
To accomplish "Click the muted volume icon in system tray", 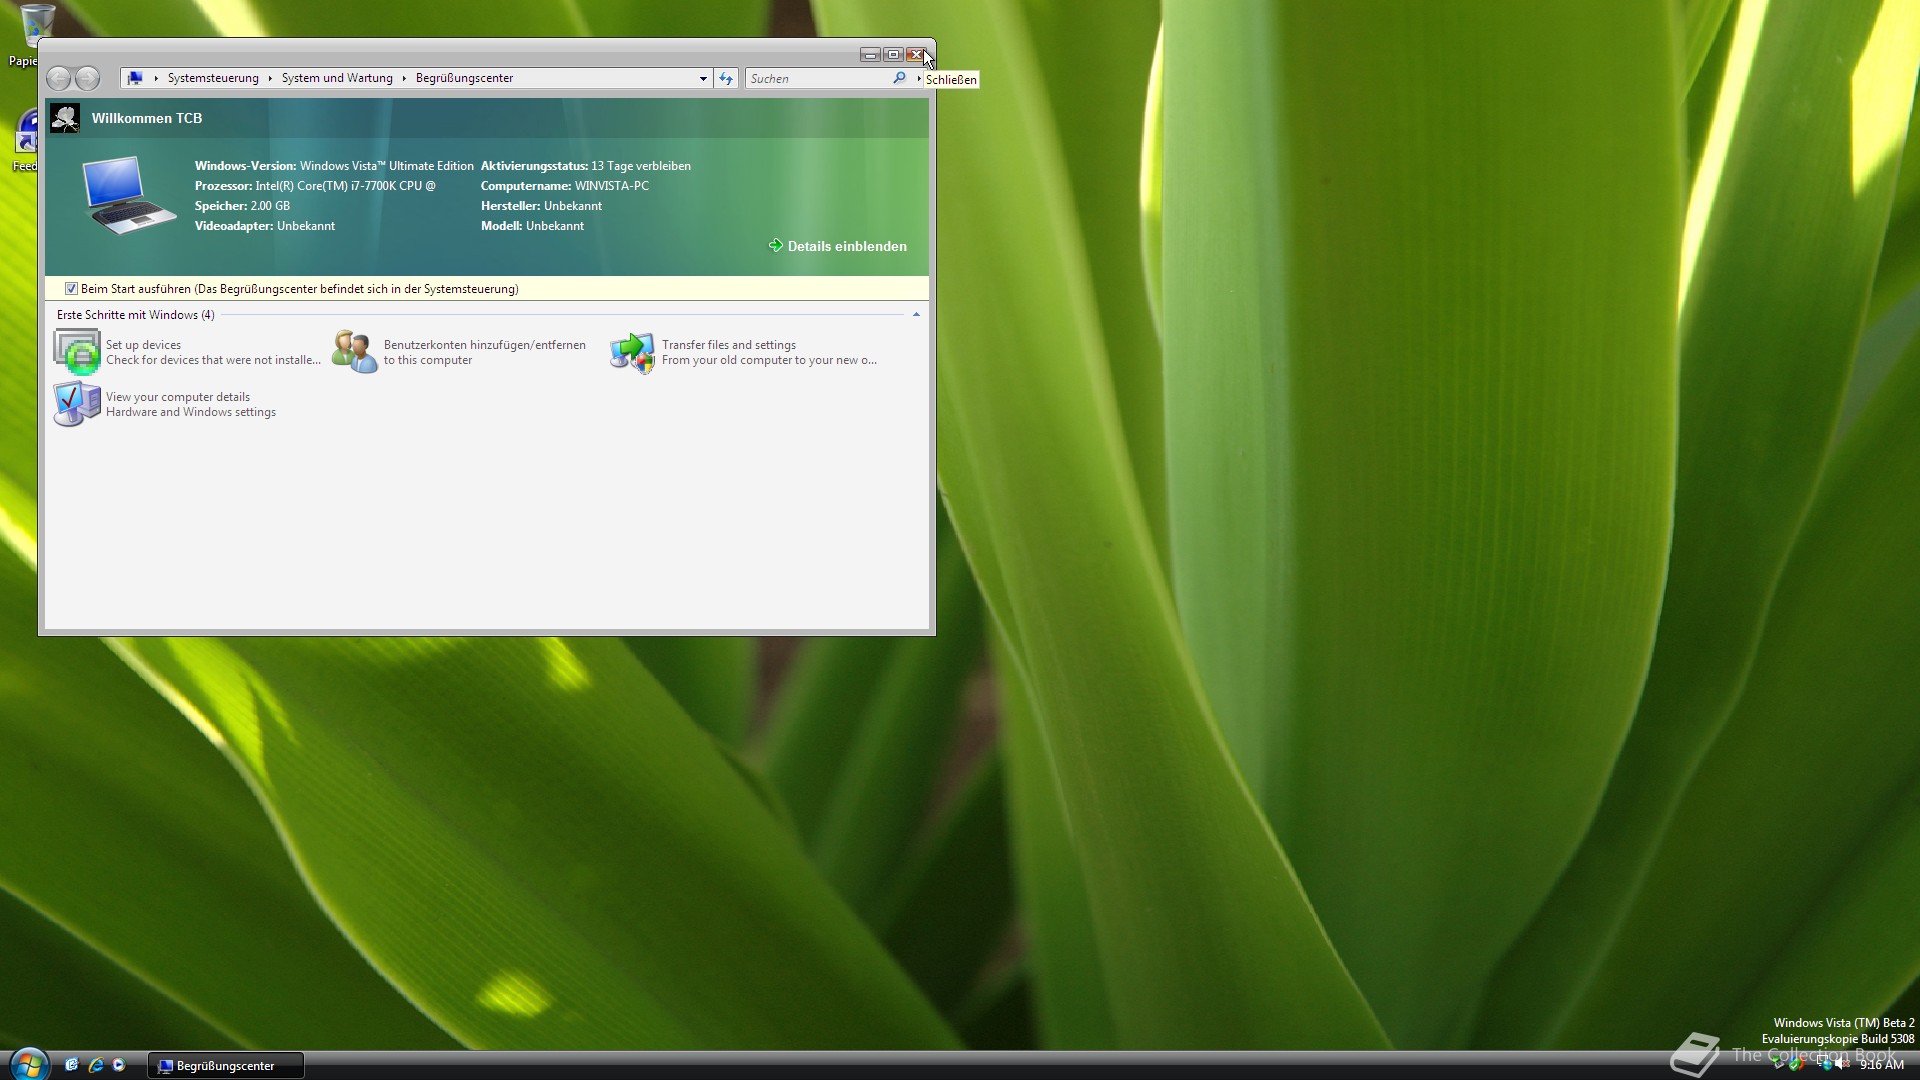I will [1842, 1064].
